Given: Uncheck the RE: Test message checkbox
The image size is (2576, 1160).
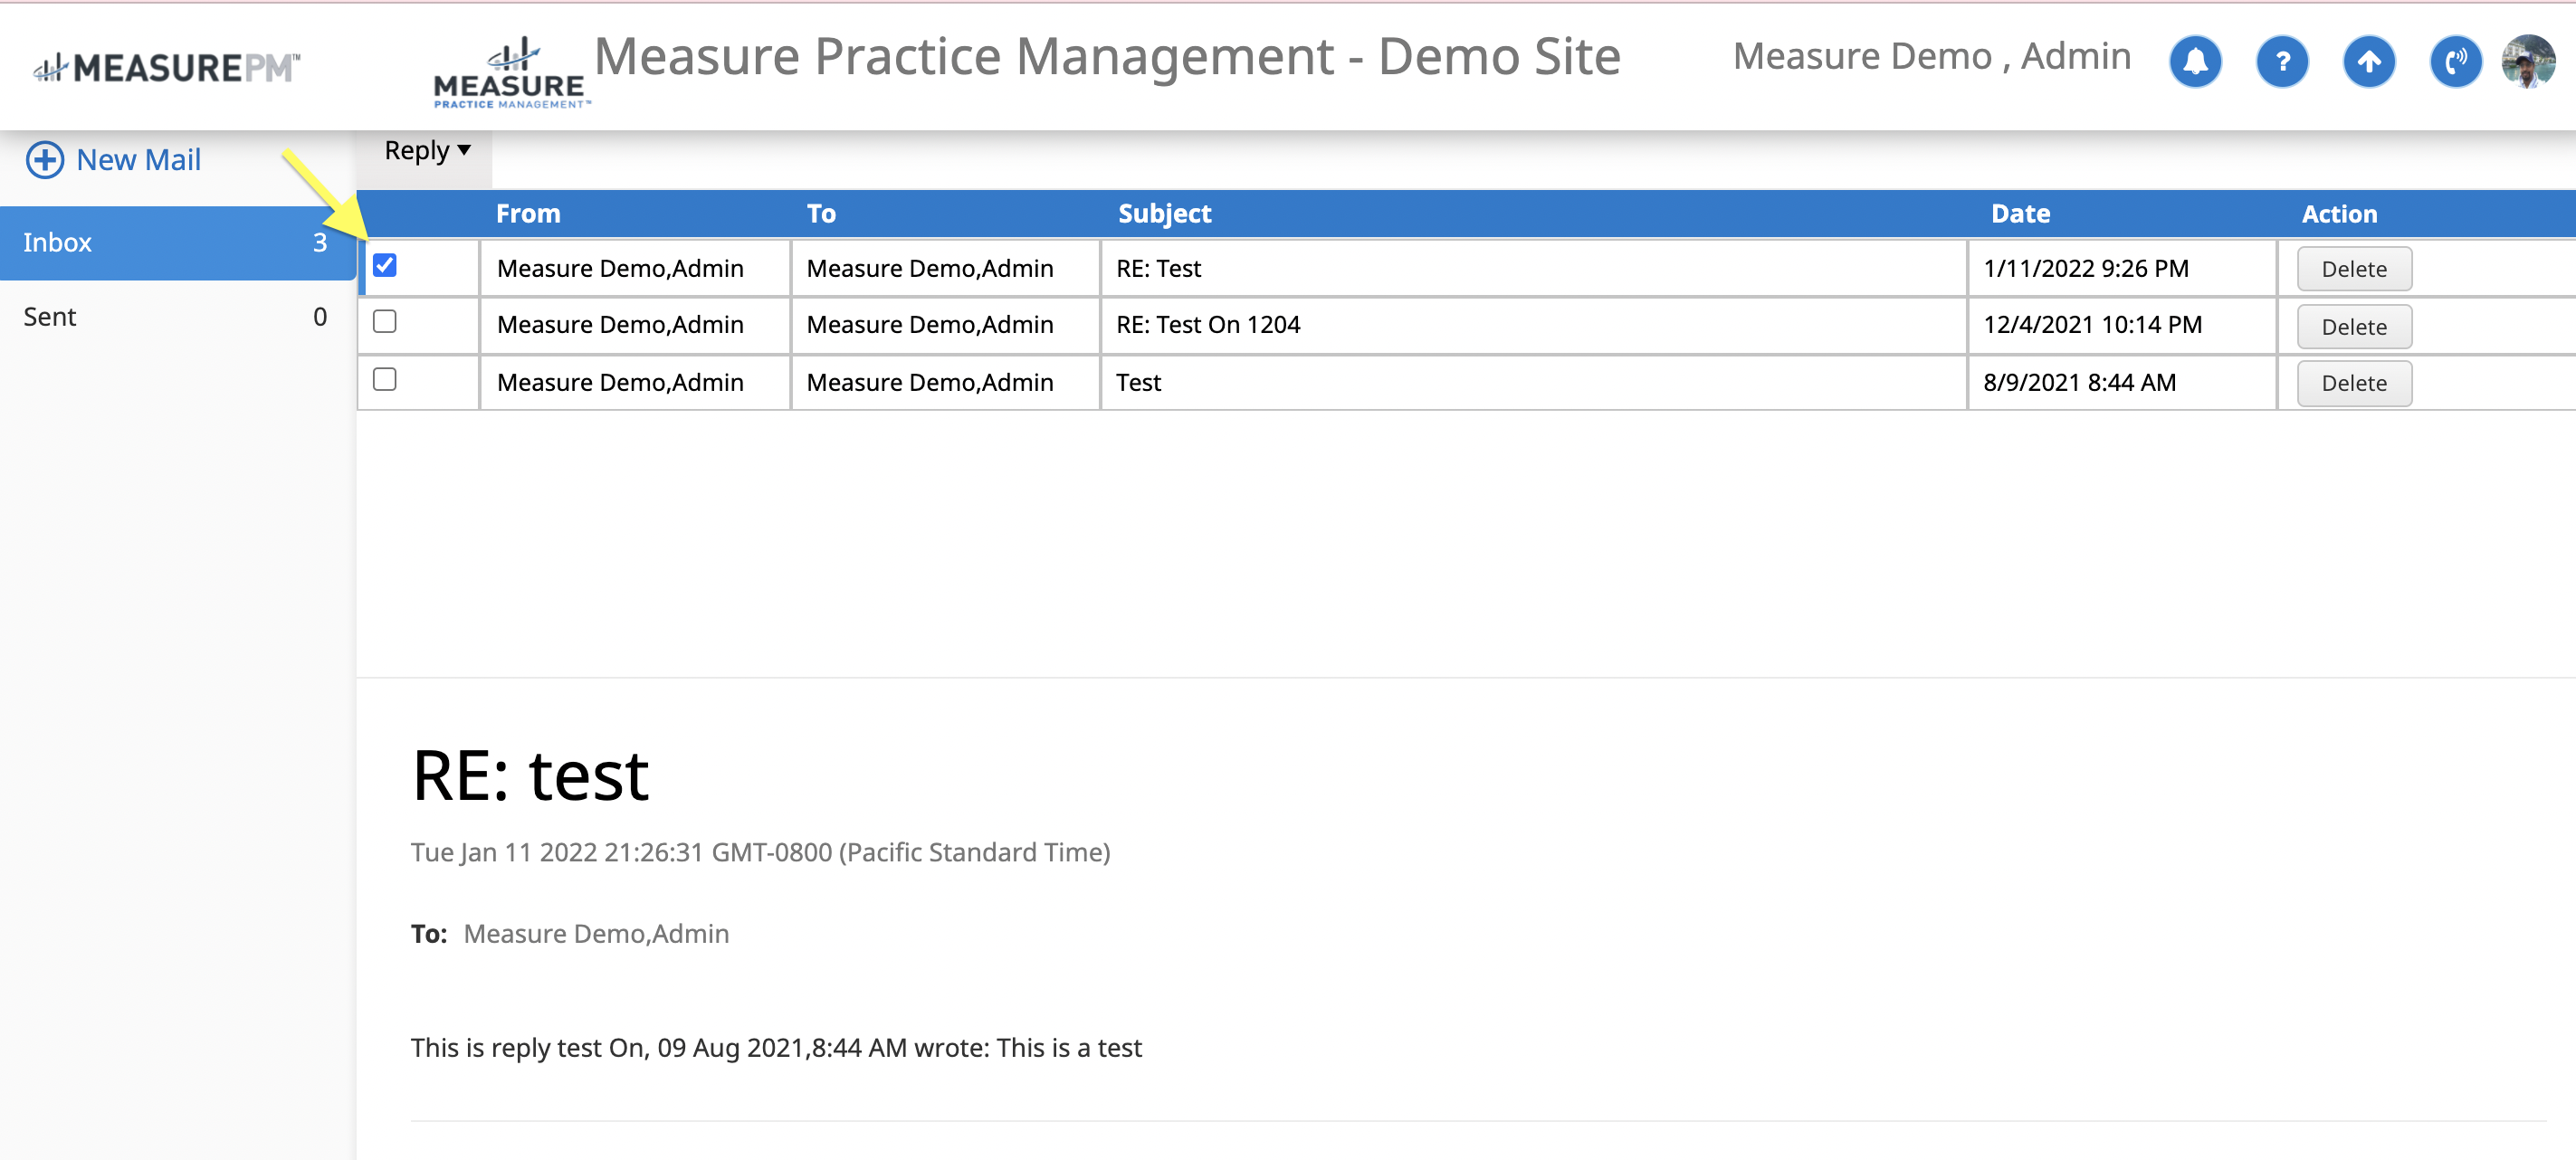Looking at the screenshot, I should 385,265.
